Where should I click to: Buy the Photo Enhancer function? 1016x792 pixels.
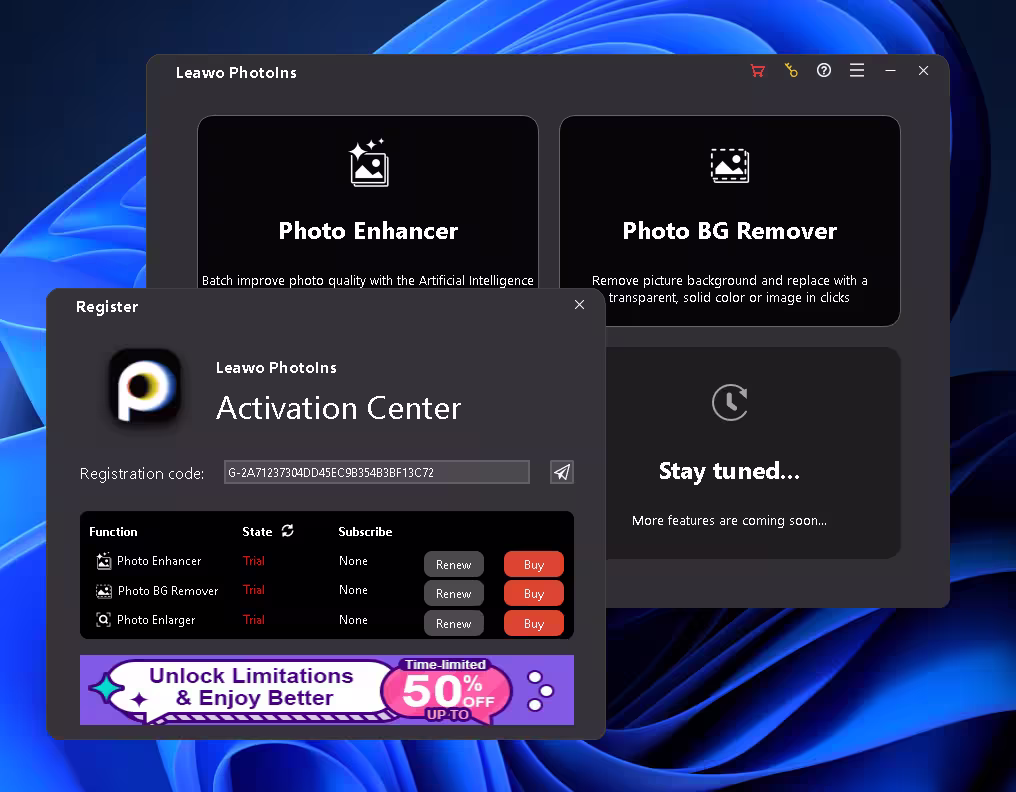tap(534, 565)
